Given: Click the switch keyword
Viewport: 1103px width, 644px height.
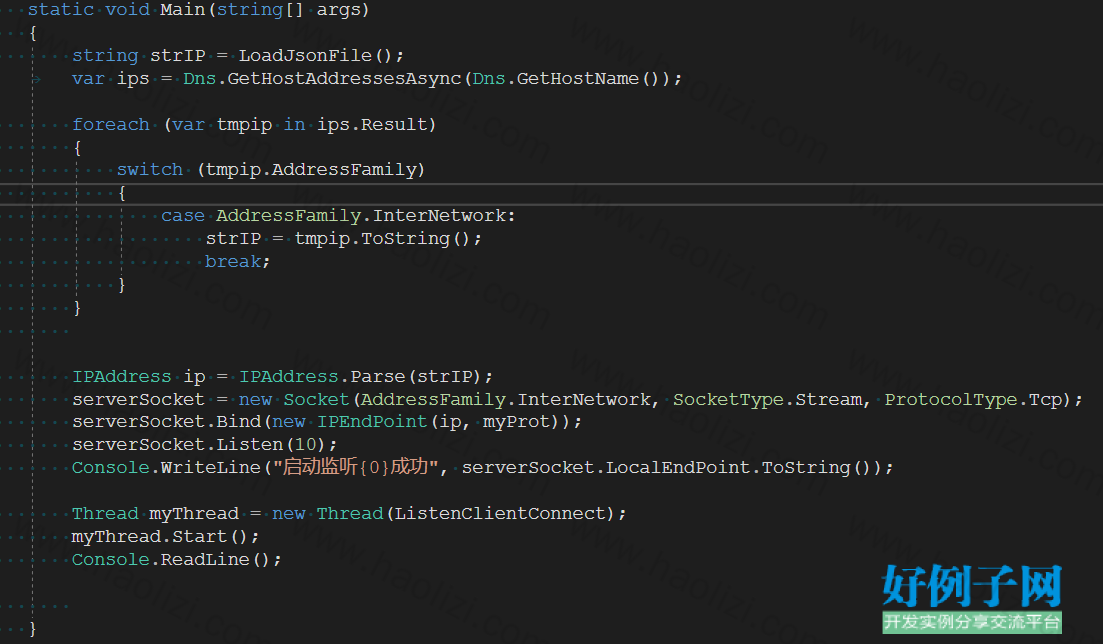Looking at the screenshot, I should tap(150, 170).
